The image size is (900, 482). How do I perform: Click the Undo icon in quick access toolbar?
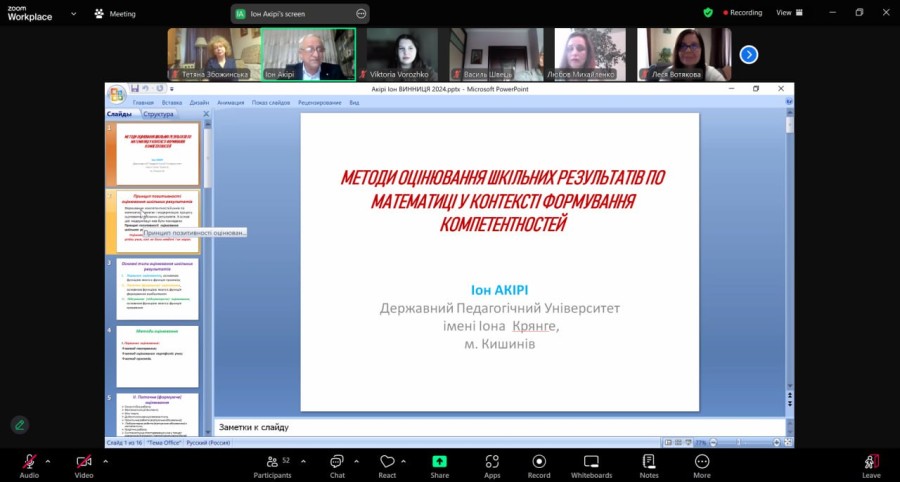pyautogui.click(x=146, y=88)
